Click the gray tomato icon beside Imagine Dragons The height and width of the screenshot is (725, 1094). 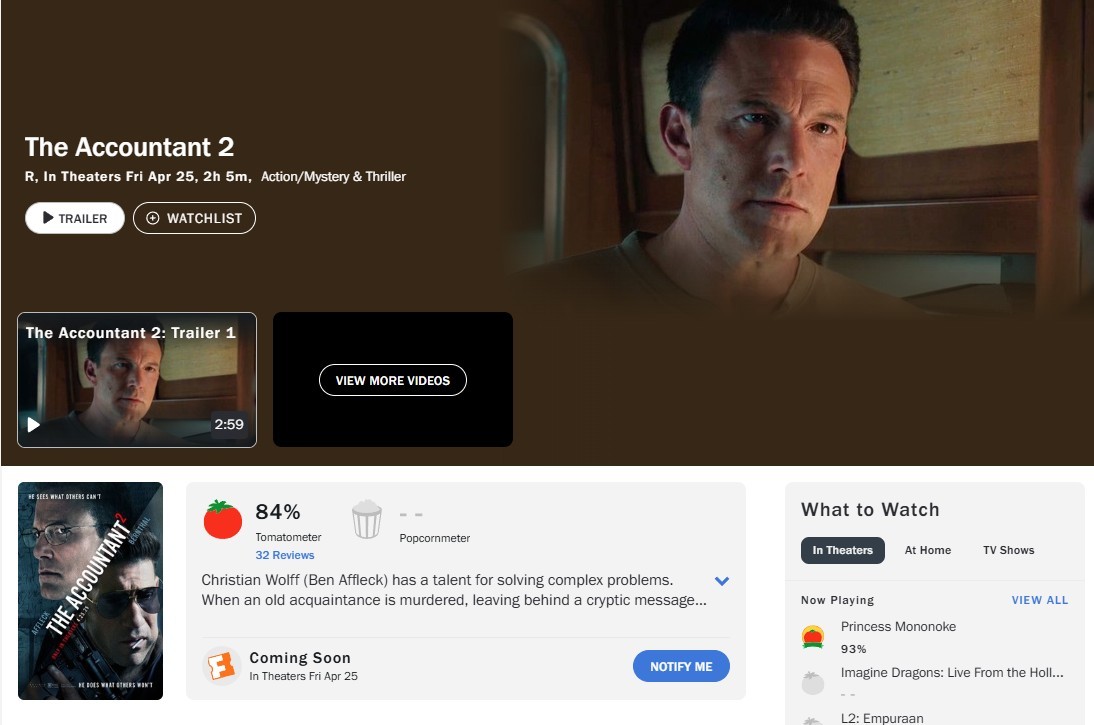[812, 682]
